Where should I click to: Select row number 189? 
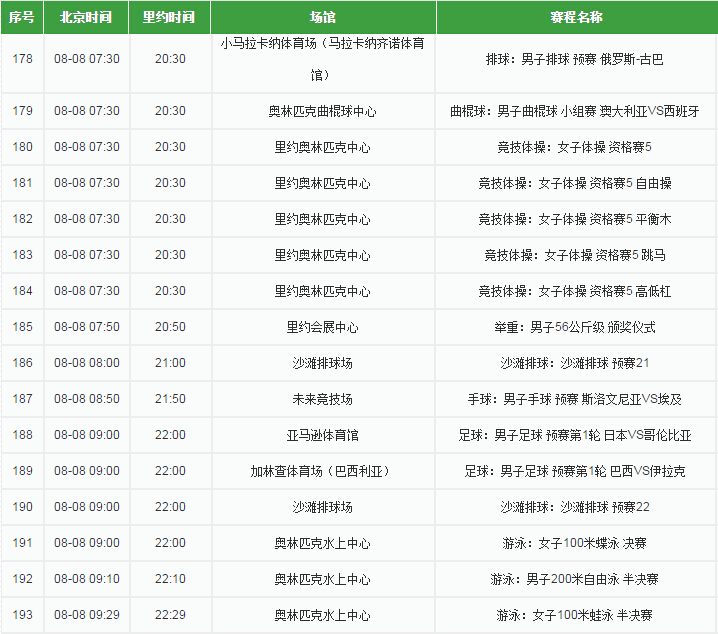click(22, 471)
